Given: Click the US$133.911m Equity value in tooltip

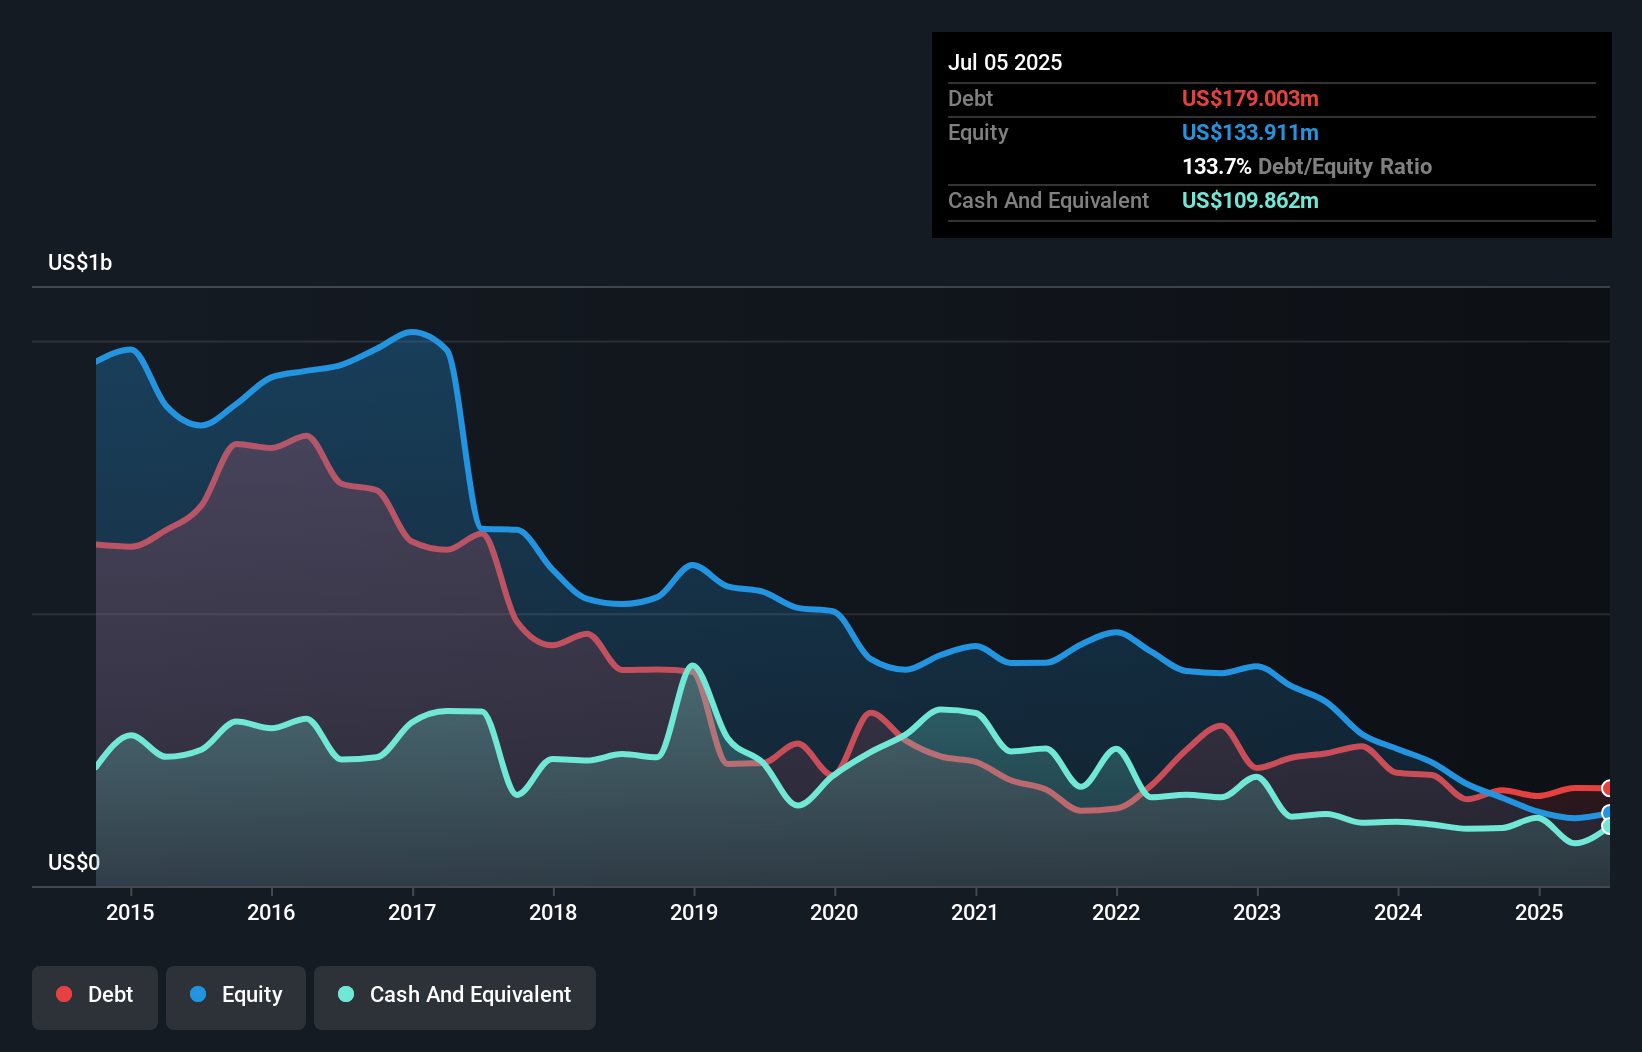Looking at the screenshot, I should 1250,132.
